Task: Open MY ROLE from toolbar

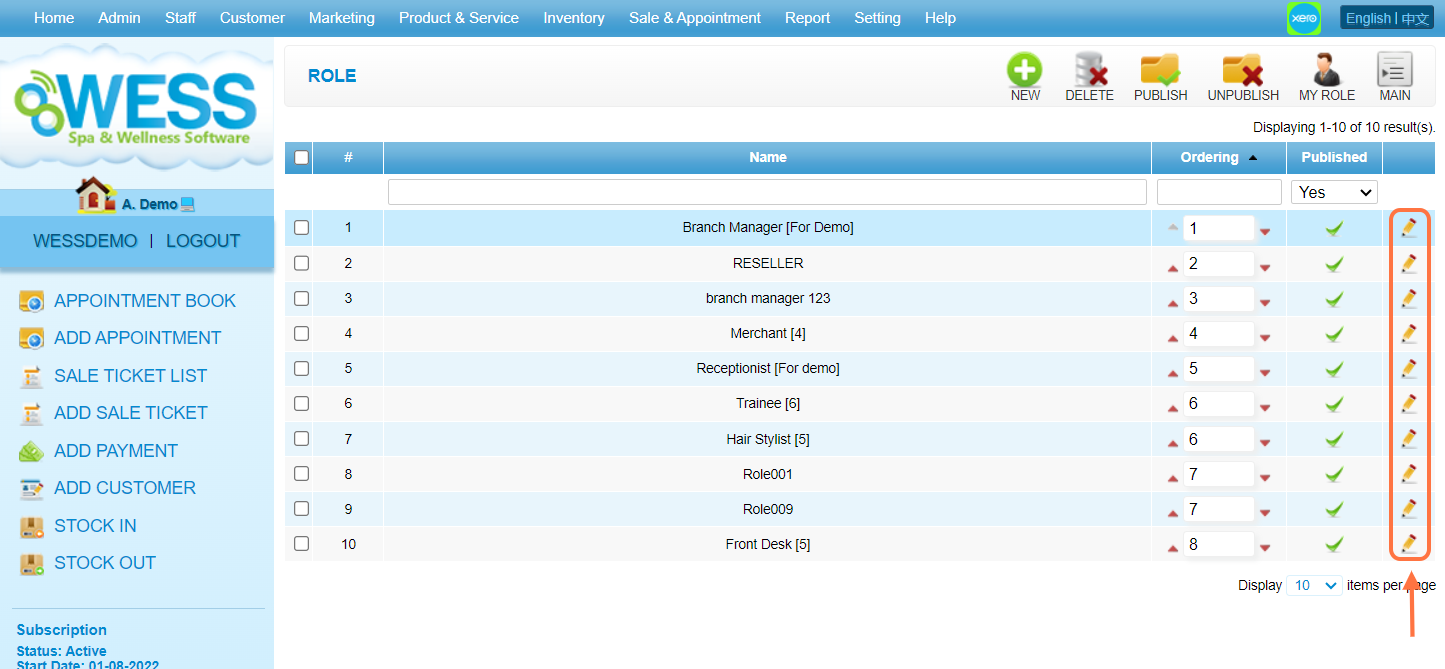Action: (1326, 71)
